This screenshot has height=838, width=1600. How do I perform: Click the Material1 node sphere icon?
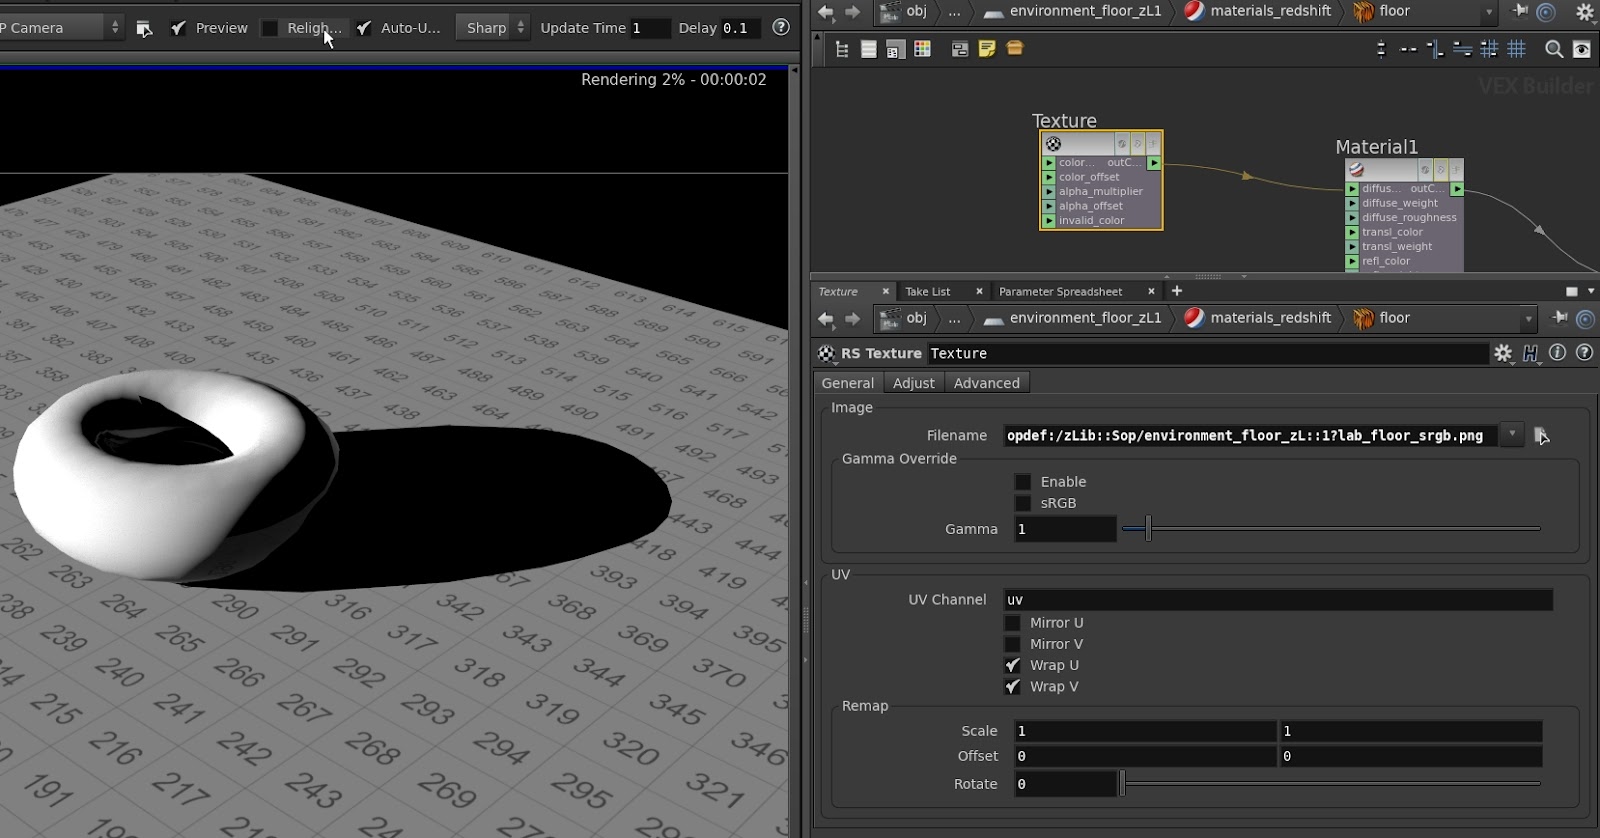point(1357,170)
